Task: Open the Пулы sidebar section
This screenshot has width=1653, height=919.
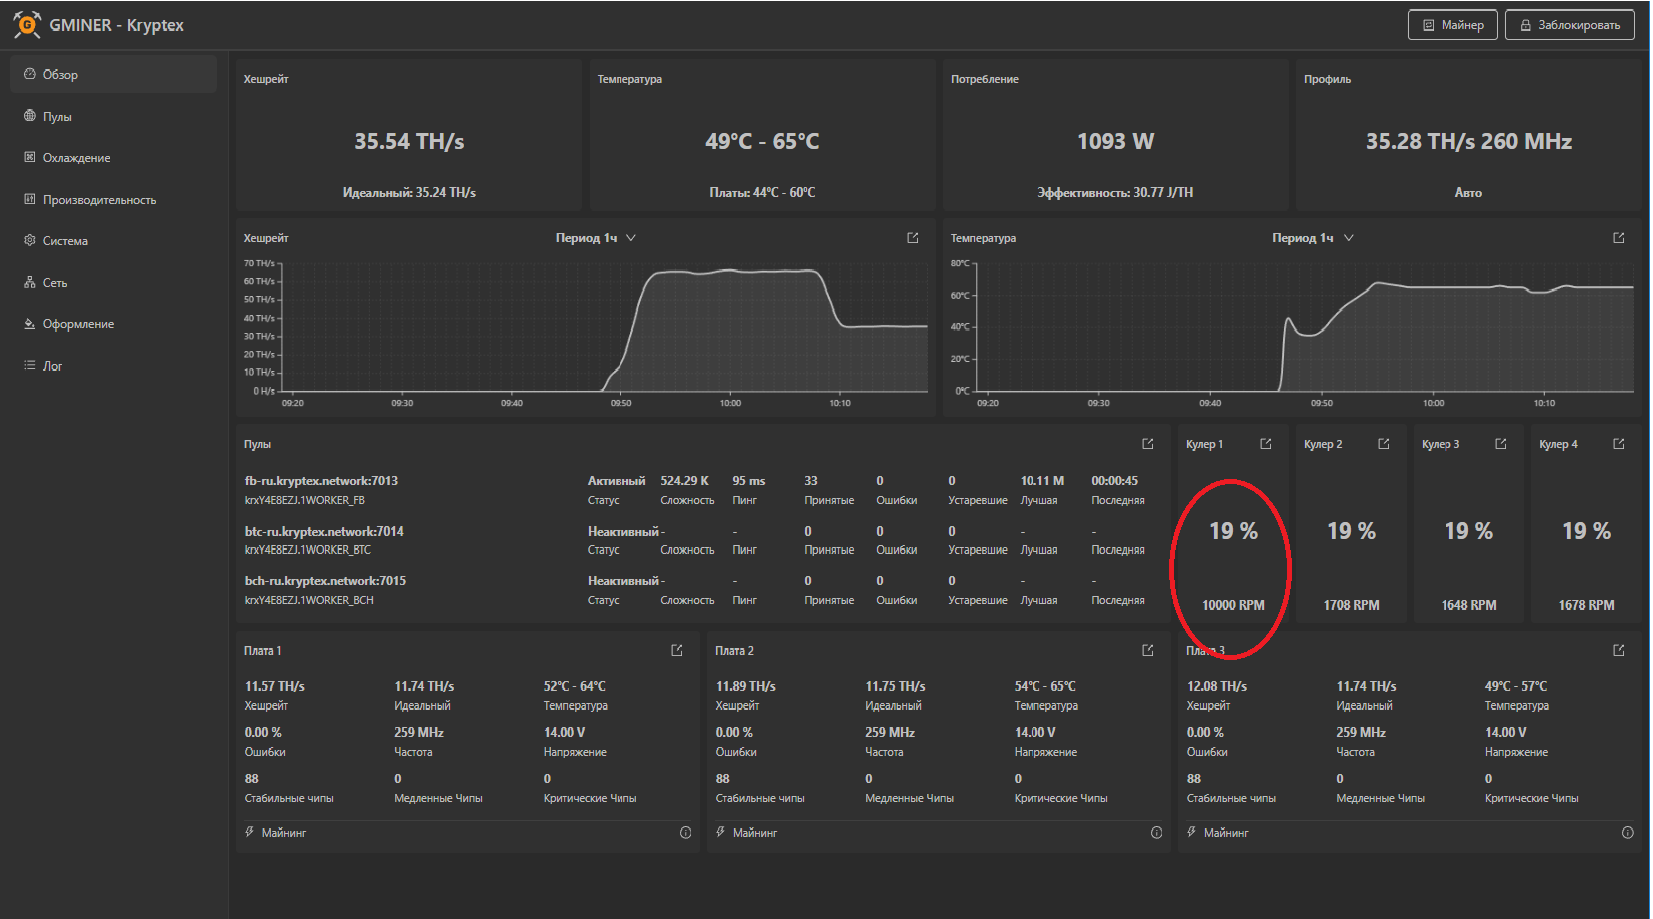Action: click(x=57, y=117)
